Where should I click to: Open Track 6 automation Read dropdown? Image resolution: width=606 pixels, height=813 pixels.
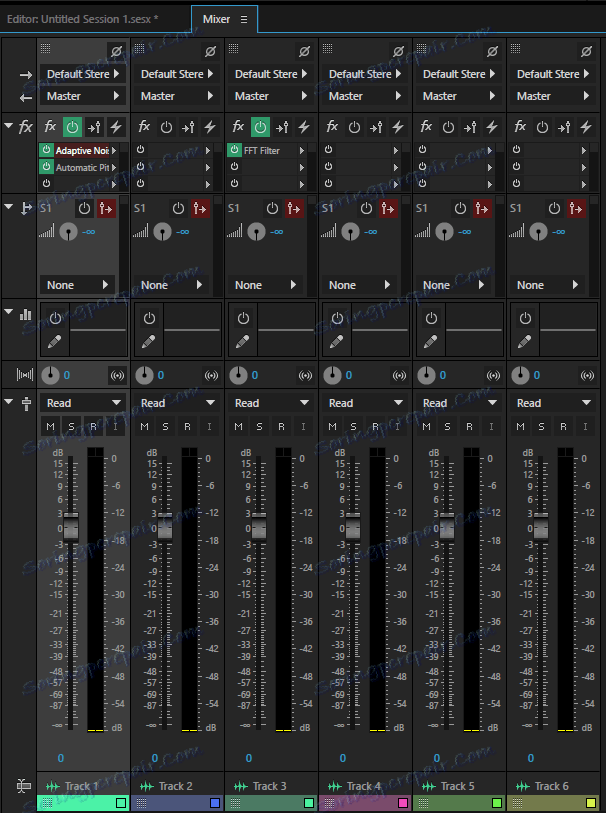pyautogui.click(x=554, y=403)
